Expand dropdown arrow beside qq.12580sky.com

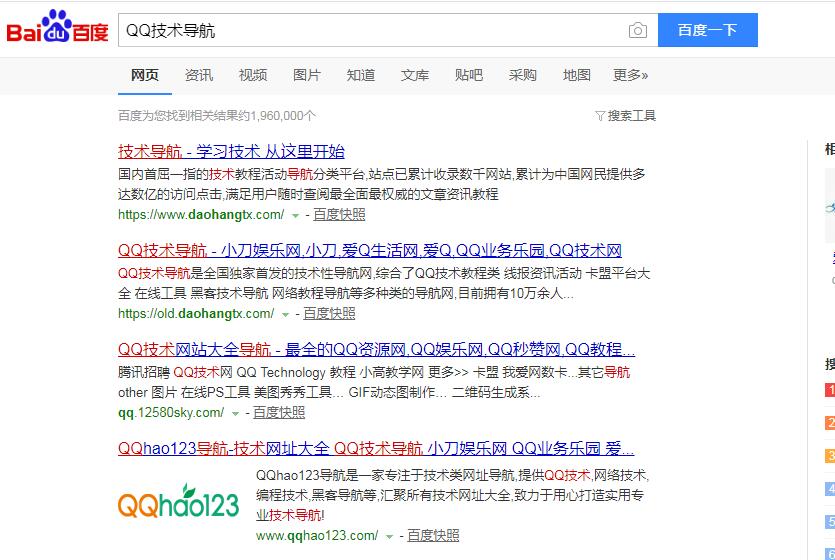click(235, 414)
